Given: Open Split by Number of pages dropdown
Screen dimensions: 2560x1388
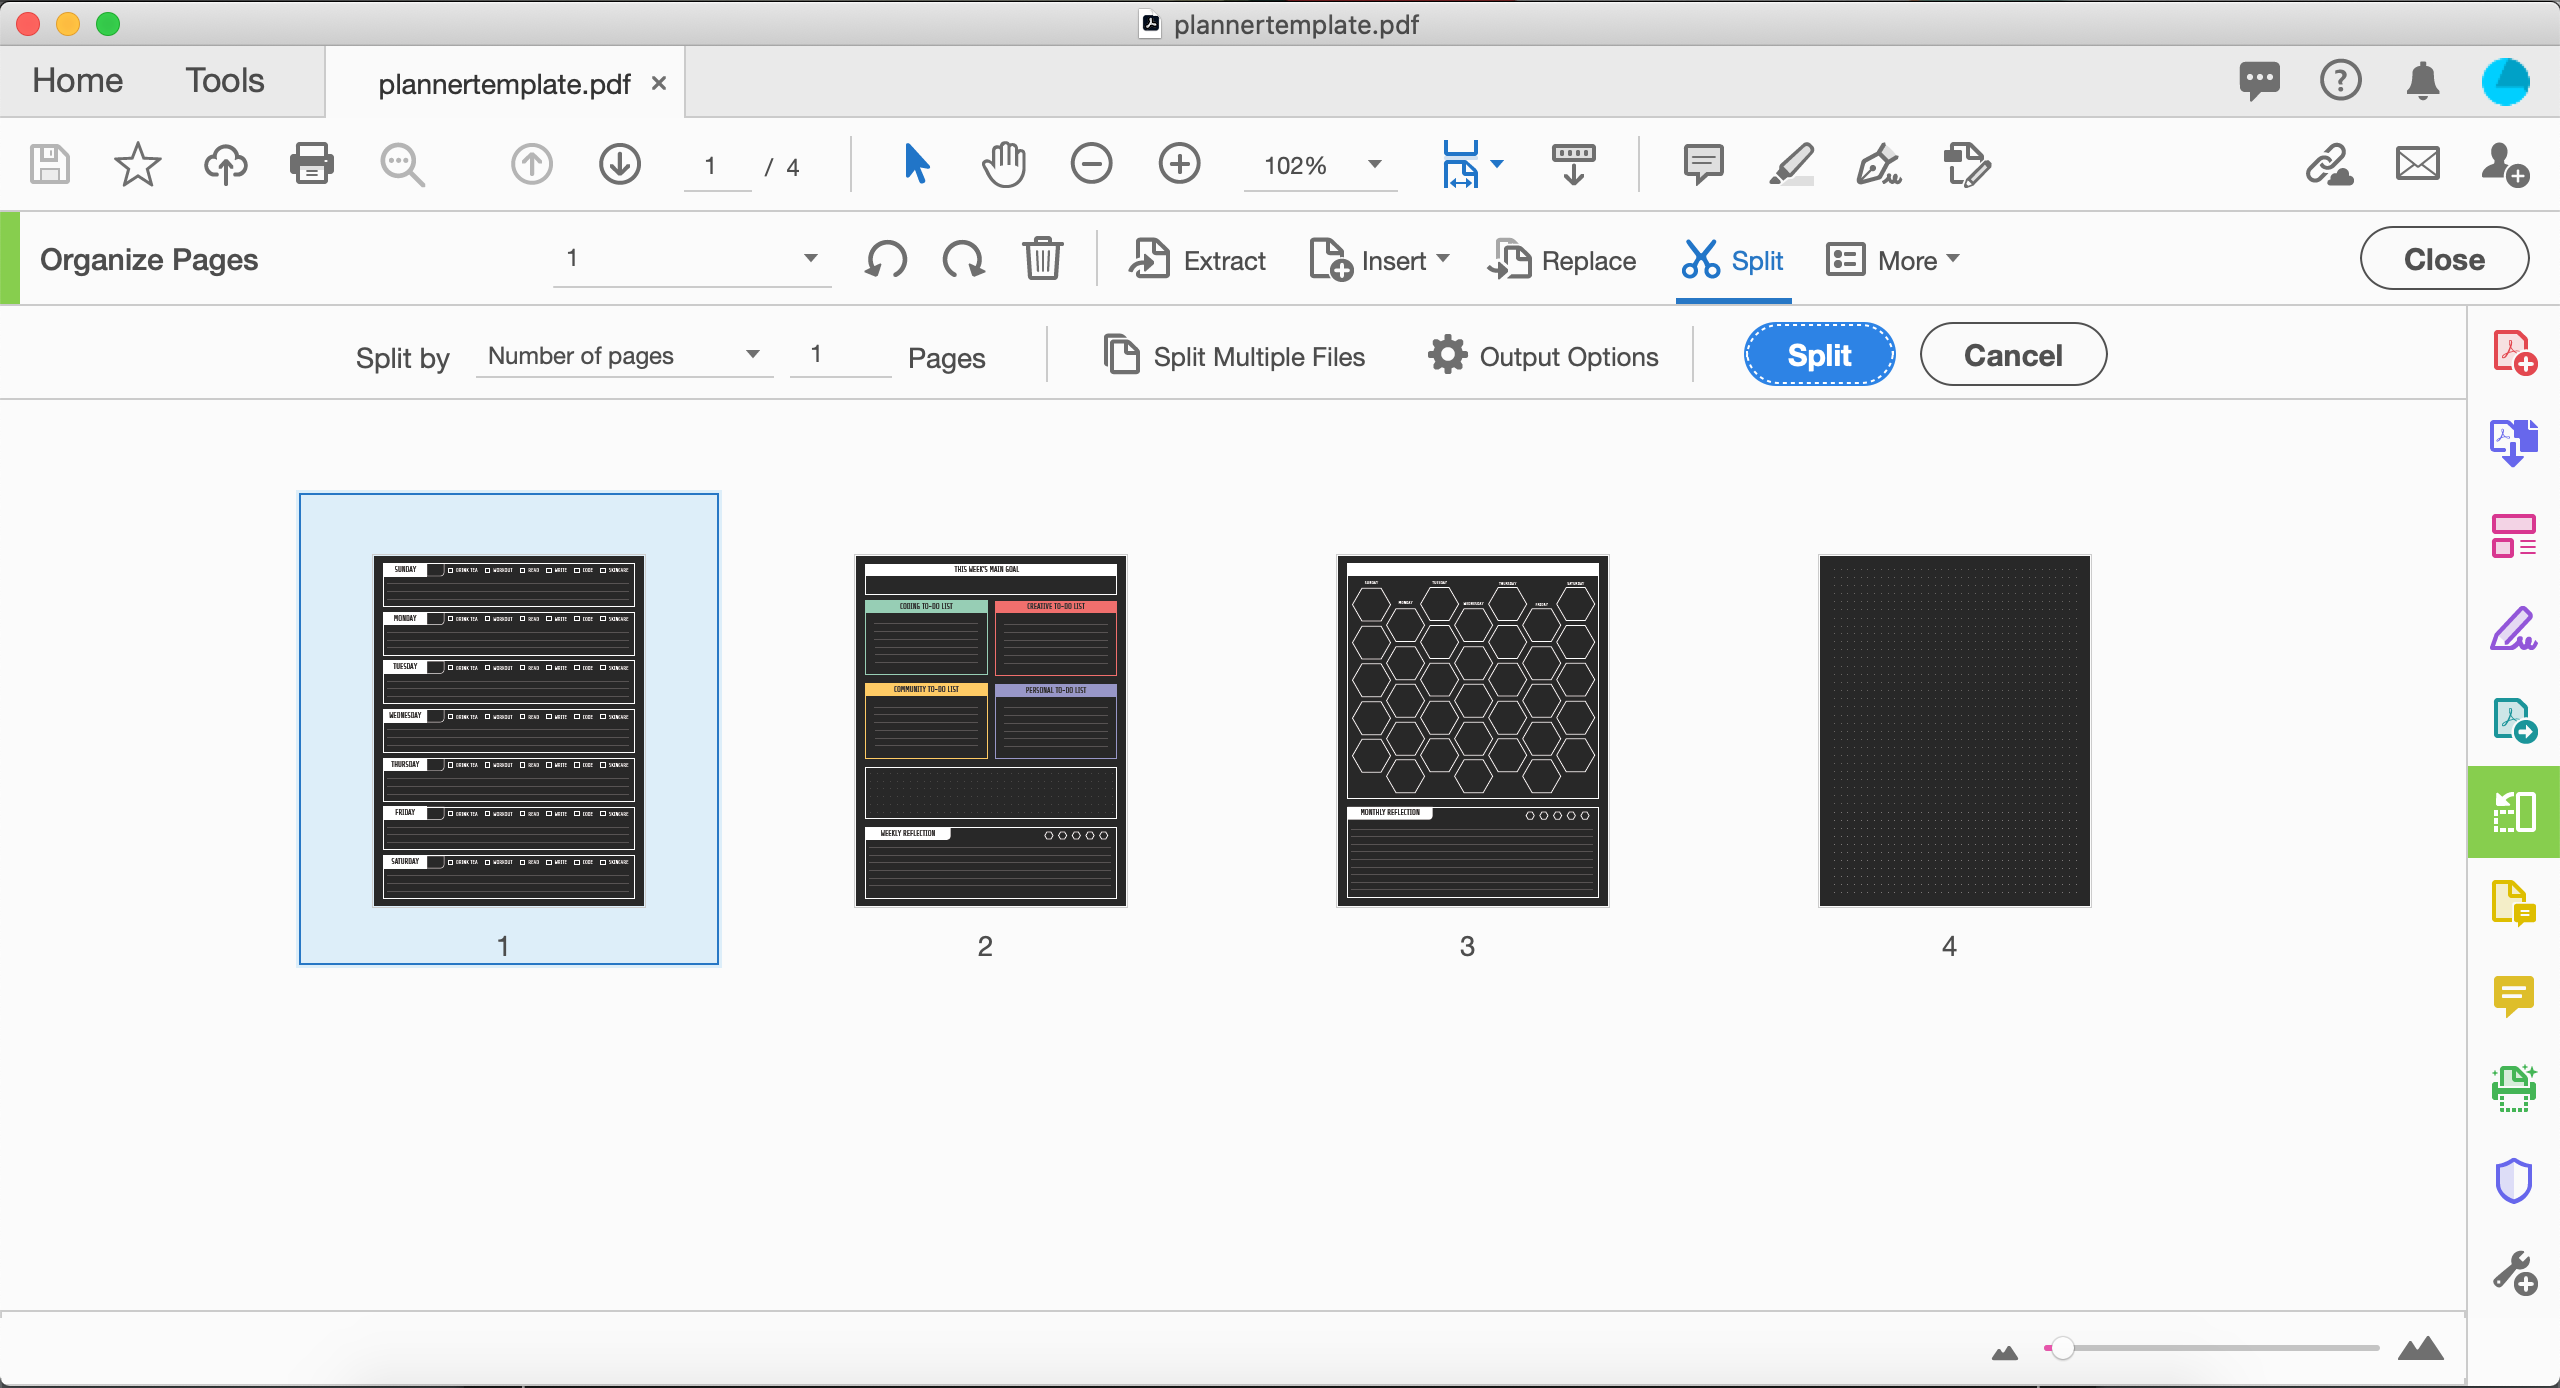Looking at the screenshot, I should tap(624, 355).
